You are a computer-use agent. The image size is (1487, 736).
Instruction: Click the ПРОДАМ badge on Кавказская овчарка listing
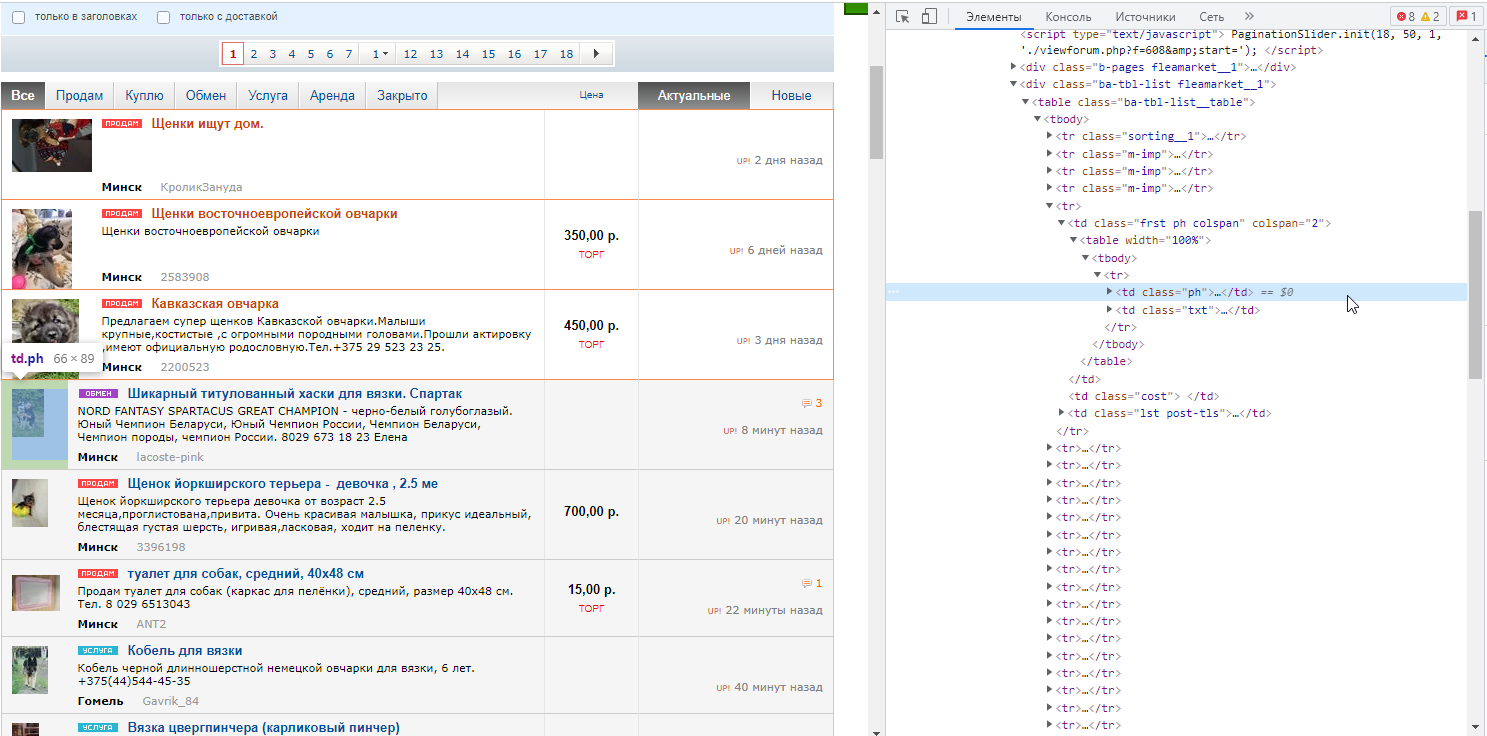[122, 304]
